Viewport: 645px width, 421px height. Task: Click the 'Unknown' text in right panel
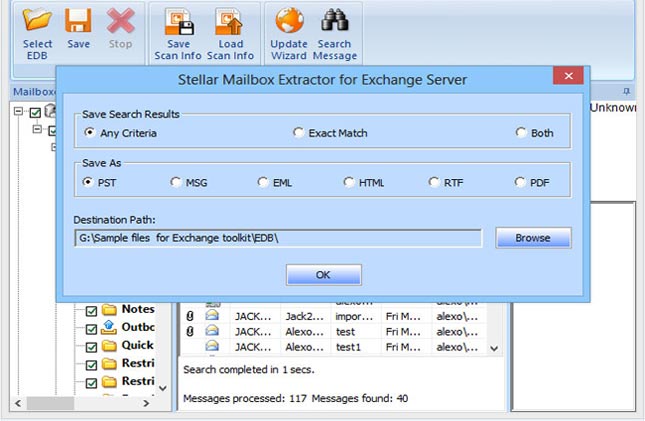coord(613,107)
